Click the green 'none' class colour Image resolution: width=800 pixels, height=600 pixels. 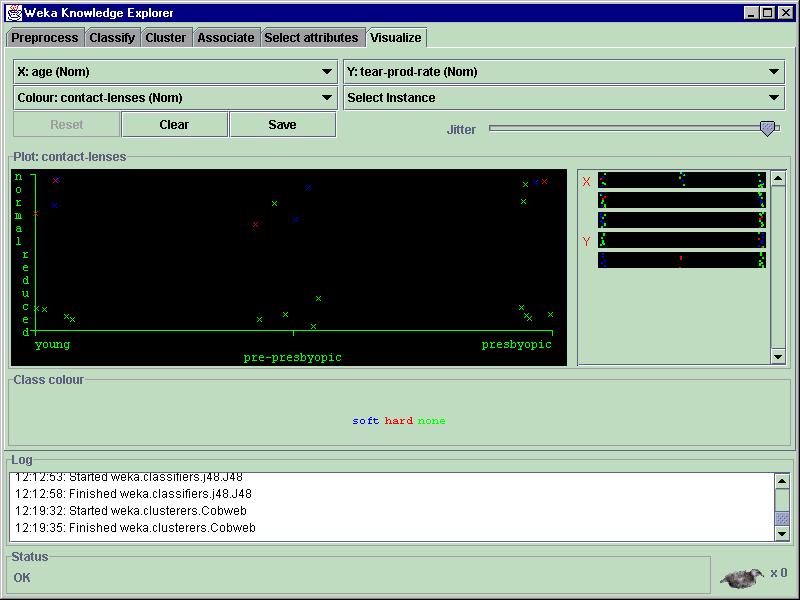pyautogui.click(x=431, y=421)
